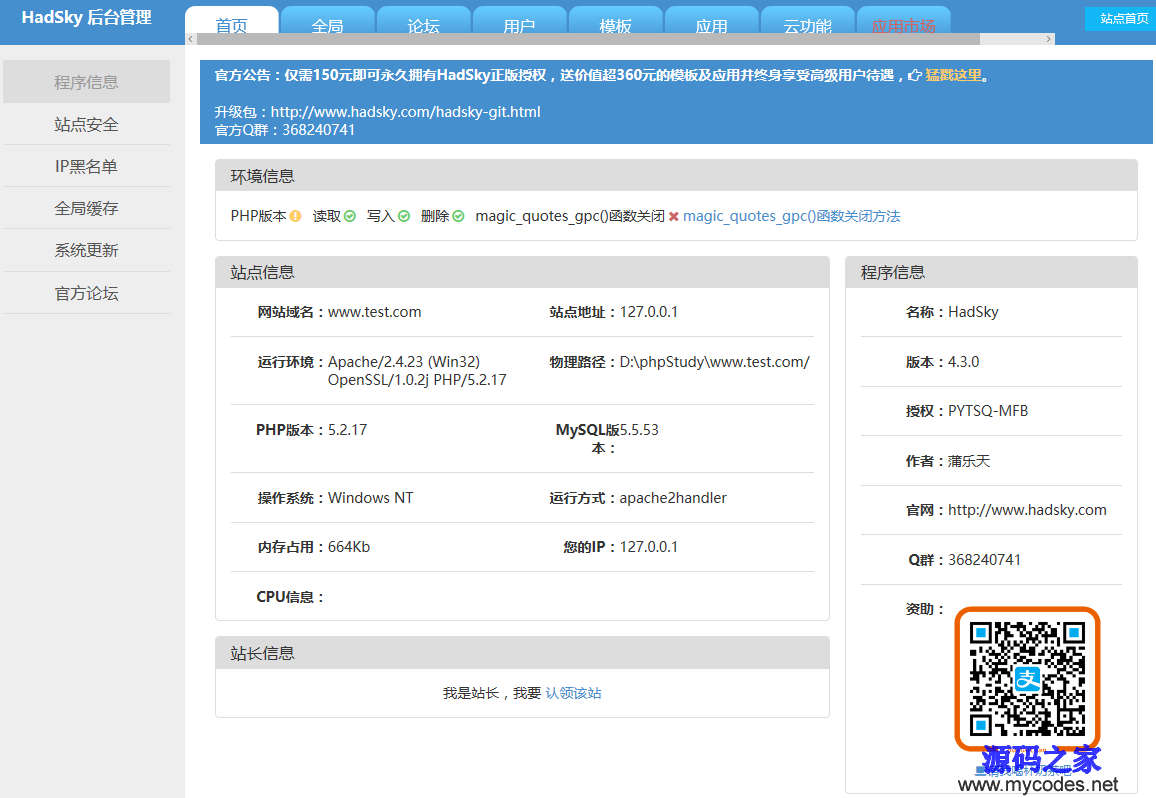Click the CPU信息 label

point(290,597)
